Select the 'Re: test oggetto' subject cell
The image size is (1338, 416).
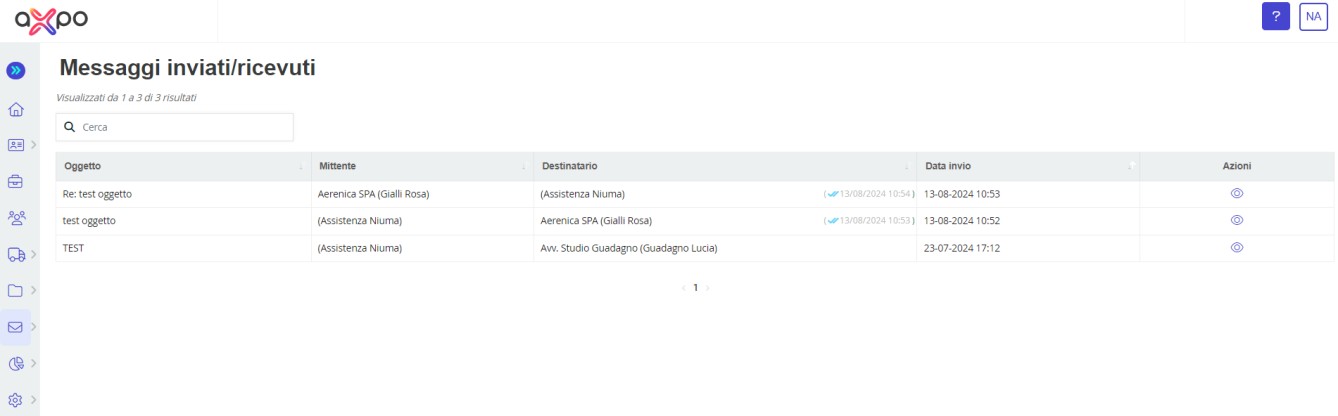click(x=184, y=194)
